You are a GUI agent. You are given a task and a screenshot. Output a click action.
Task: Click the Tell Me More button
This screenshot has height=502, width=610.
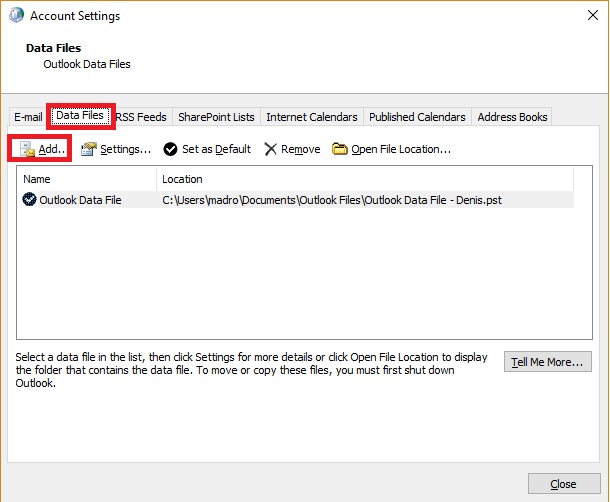[x=549, y=361]
